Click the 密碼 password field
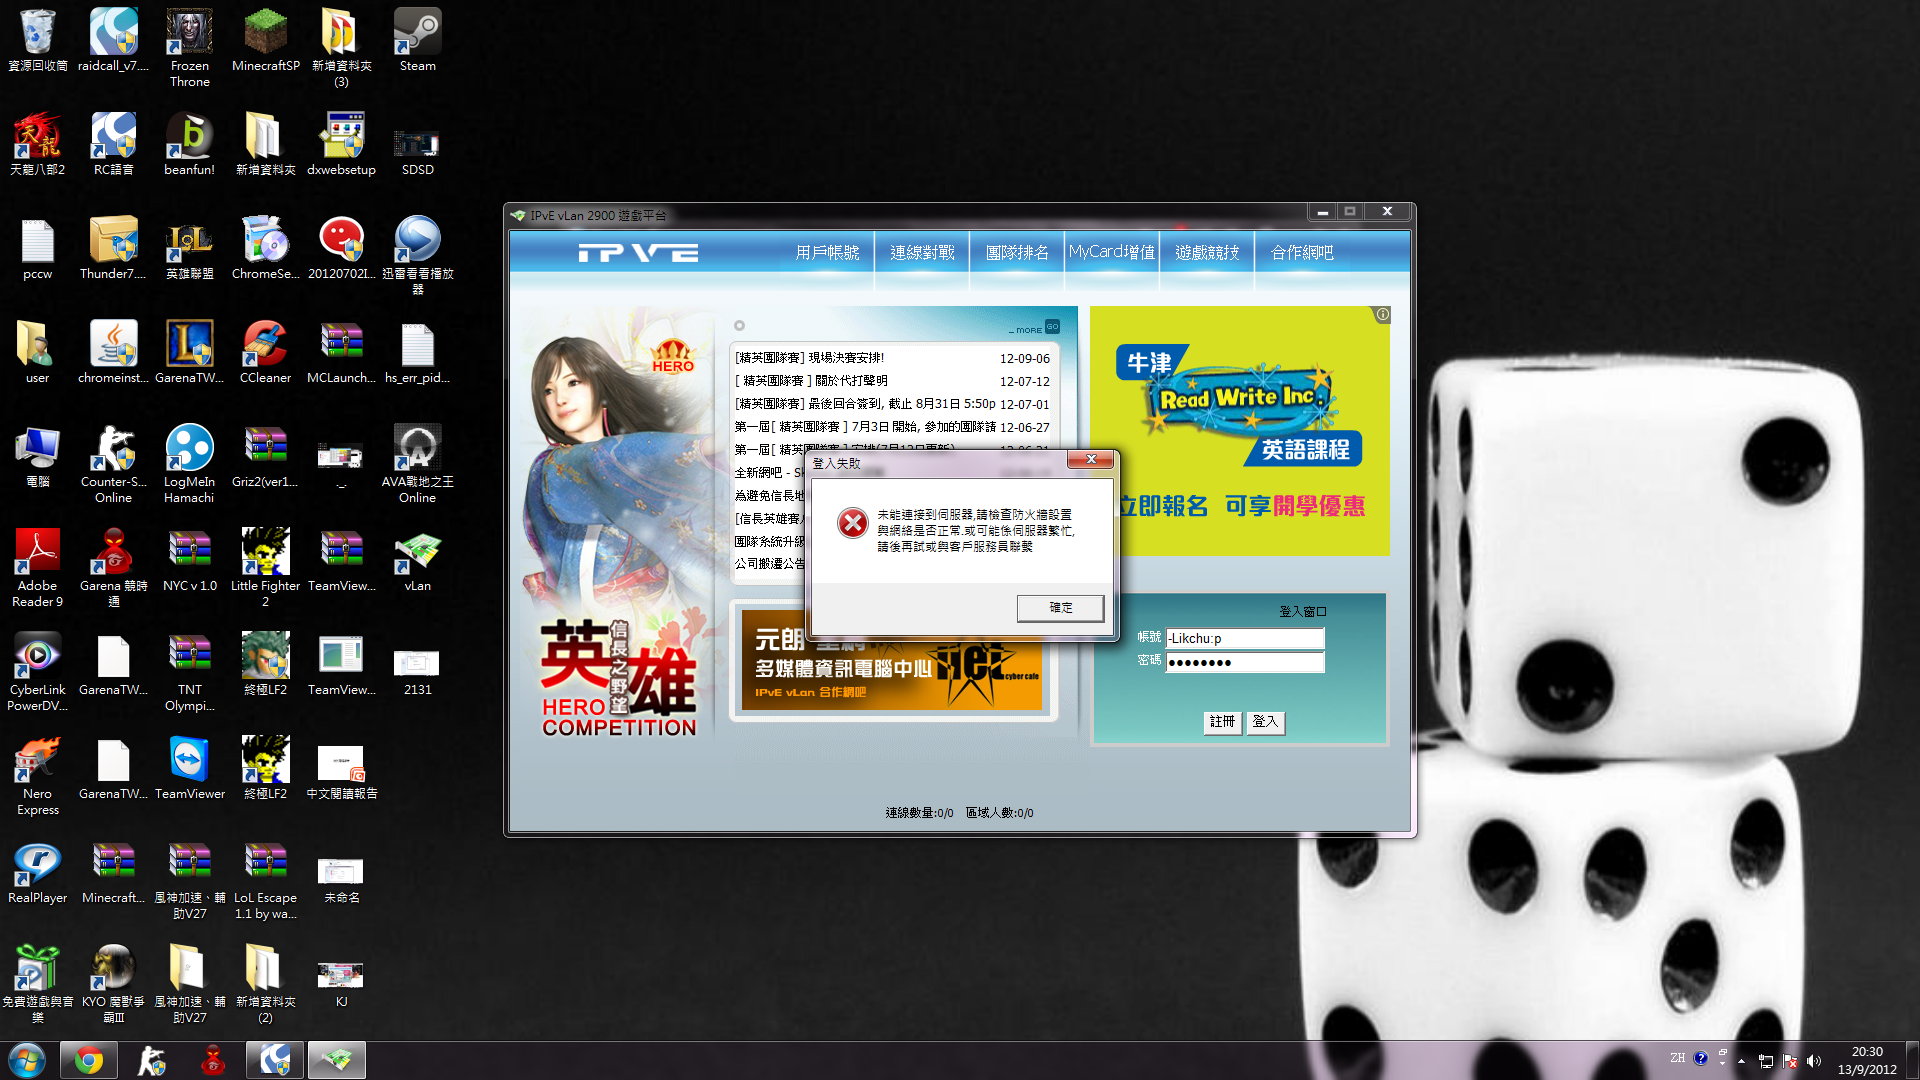 (1244, 662)
